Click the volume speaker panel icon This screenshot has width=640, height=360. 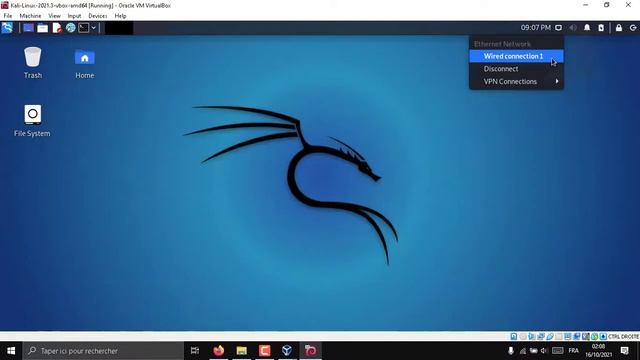pos(573,28)
